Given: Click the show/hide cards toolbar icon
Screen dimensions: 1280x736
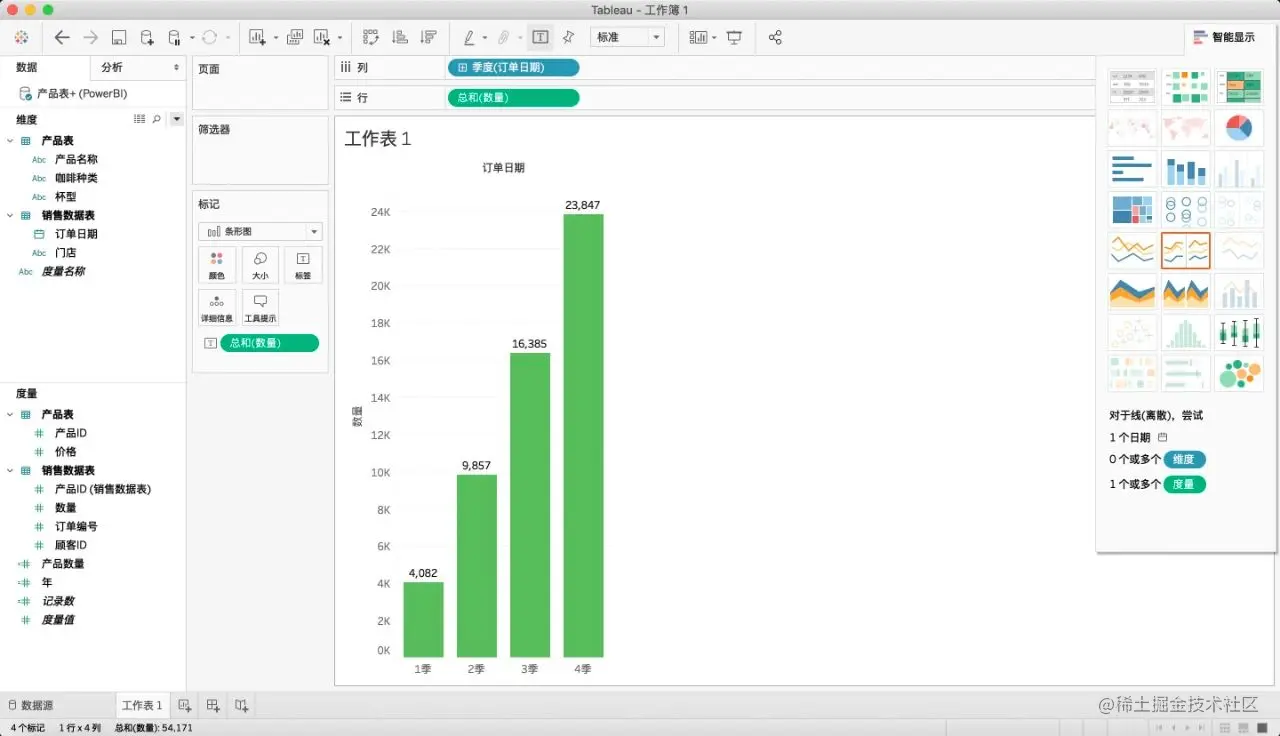Looking at the screenshot, I should 698,37.
